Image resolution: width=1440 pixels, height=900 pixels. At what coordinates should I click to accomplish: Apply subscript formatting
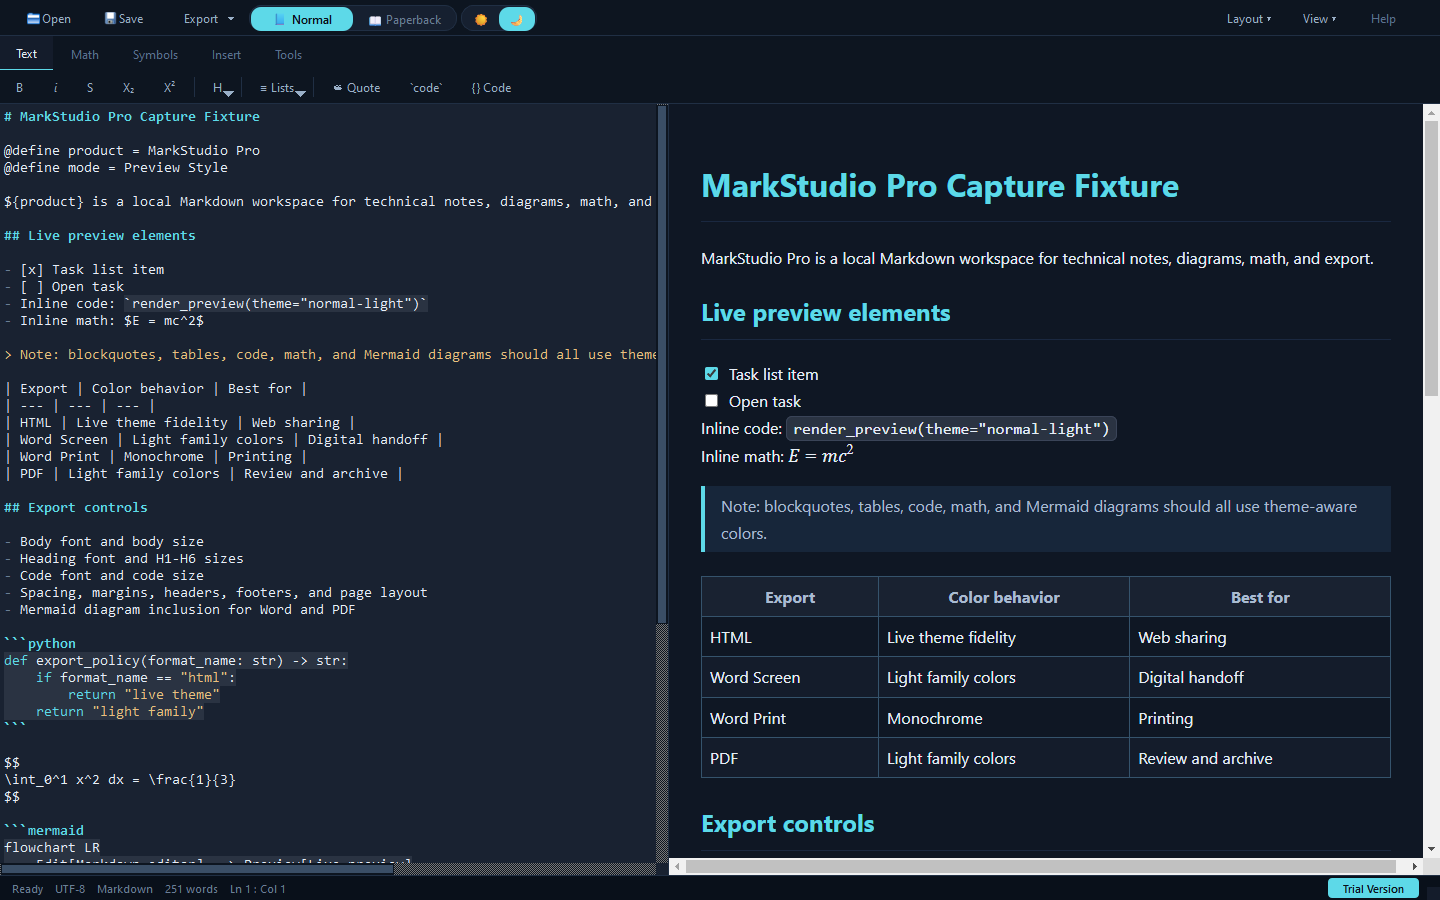tap(128, 88)
